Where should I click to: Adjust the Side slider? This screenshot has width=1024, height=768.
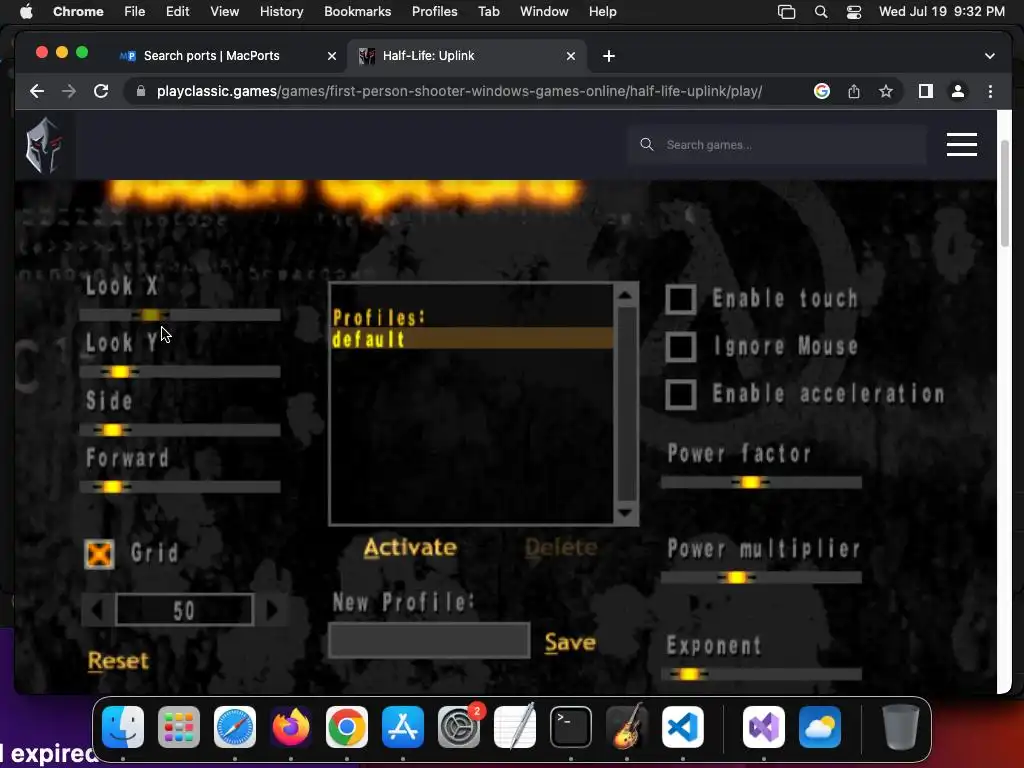click(x=180, y=430)
